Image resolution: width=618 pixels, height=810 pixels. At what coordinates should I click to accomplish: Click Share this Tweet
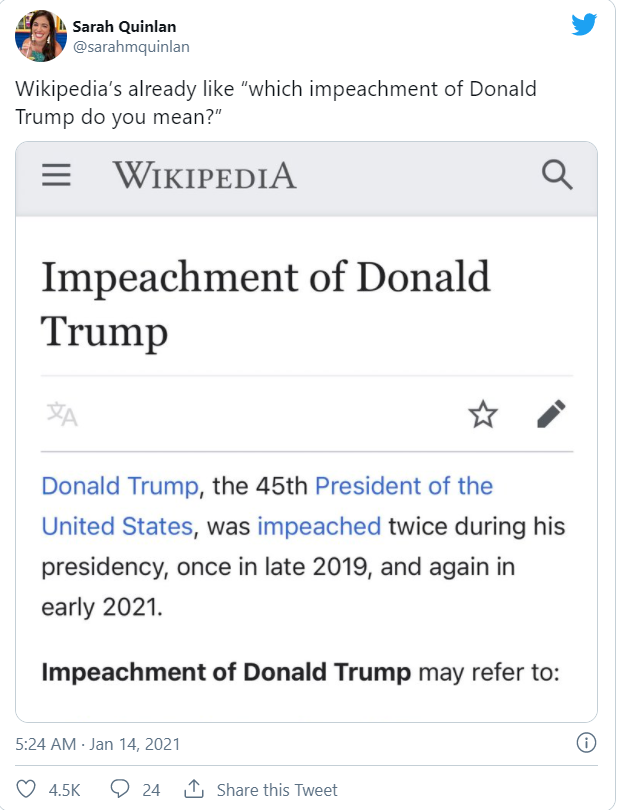pos(277,790)
